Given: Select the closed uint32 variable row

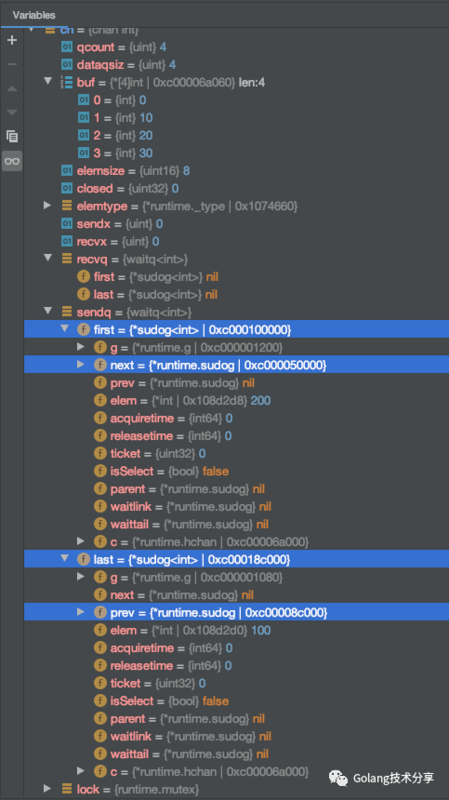Looking at the screenshot, I should [x=236, y=189].
